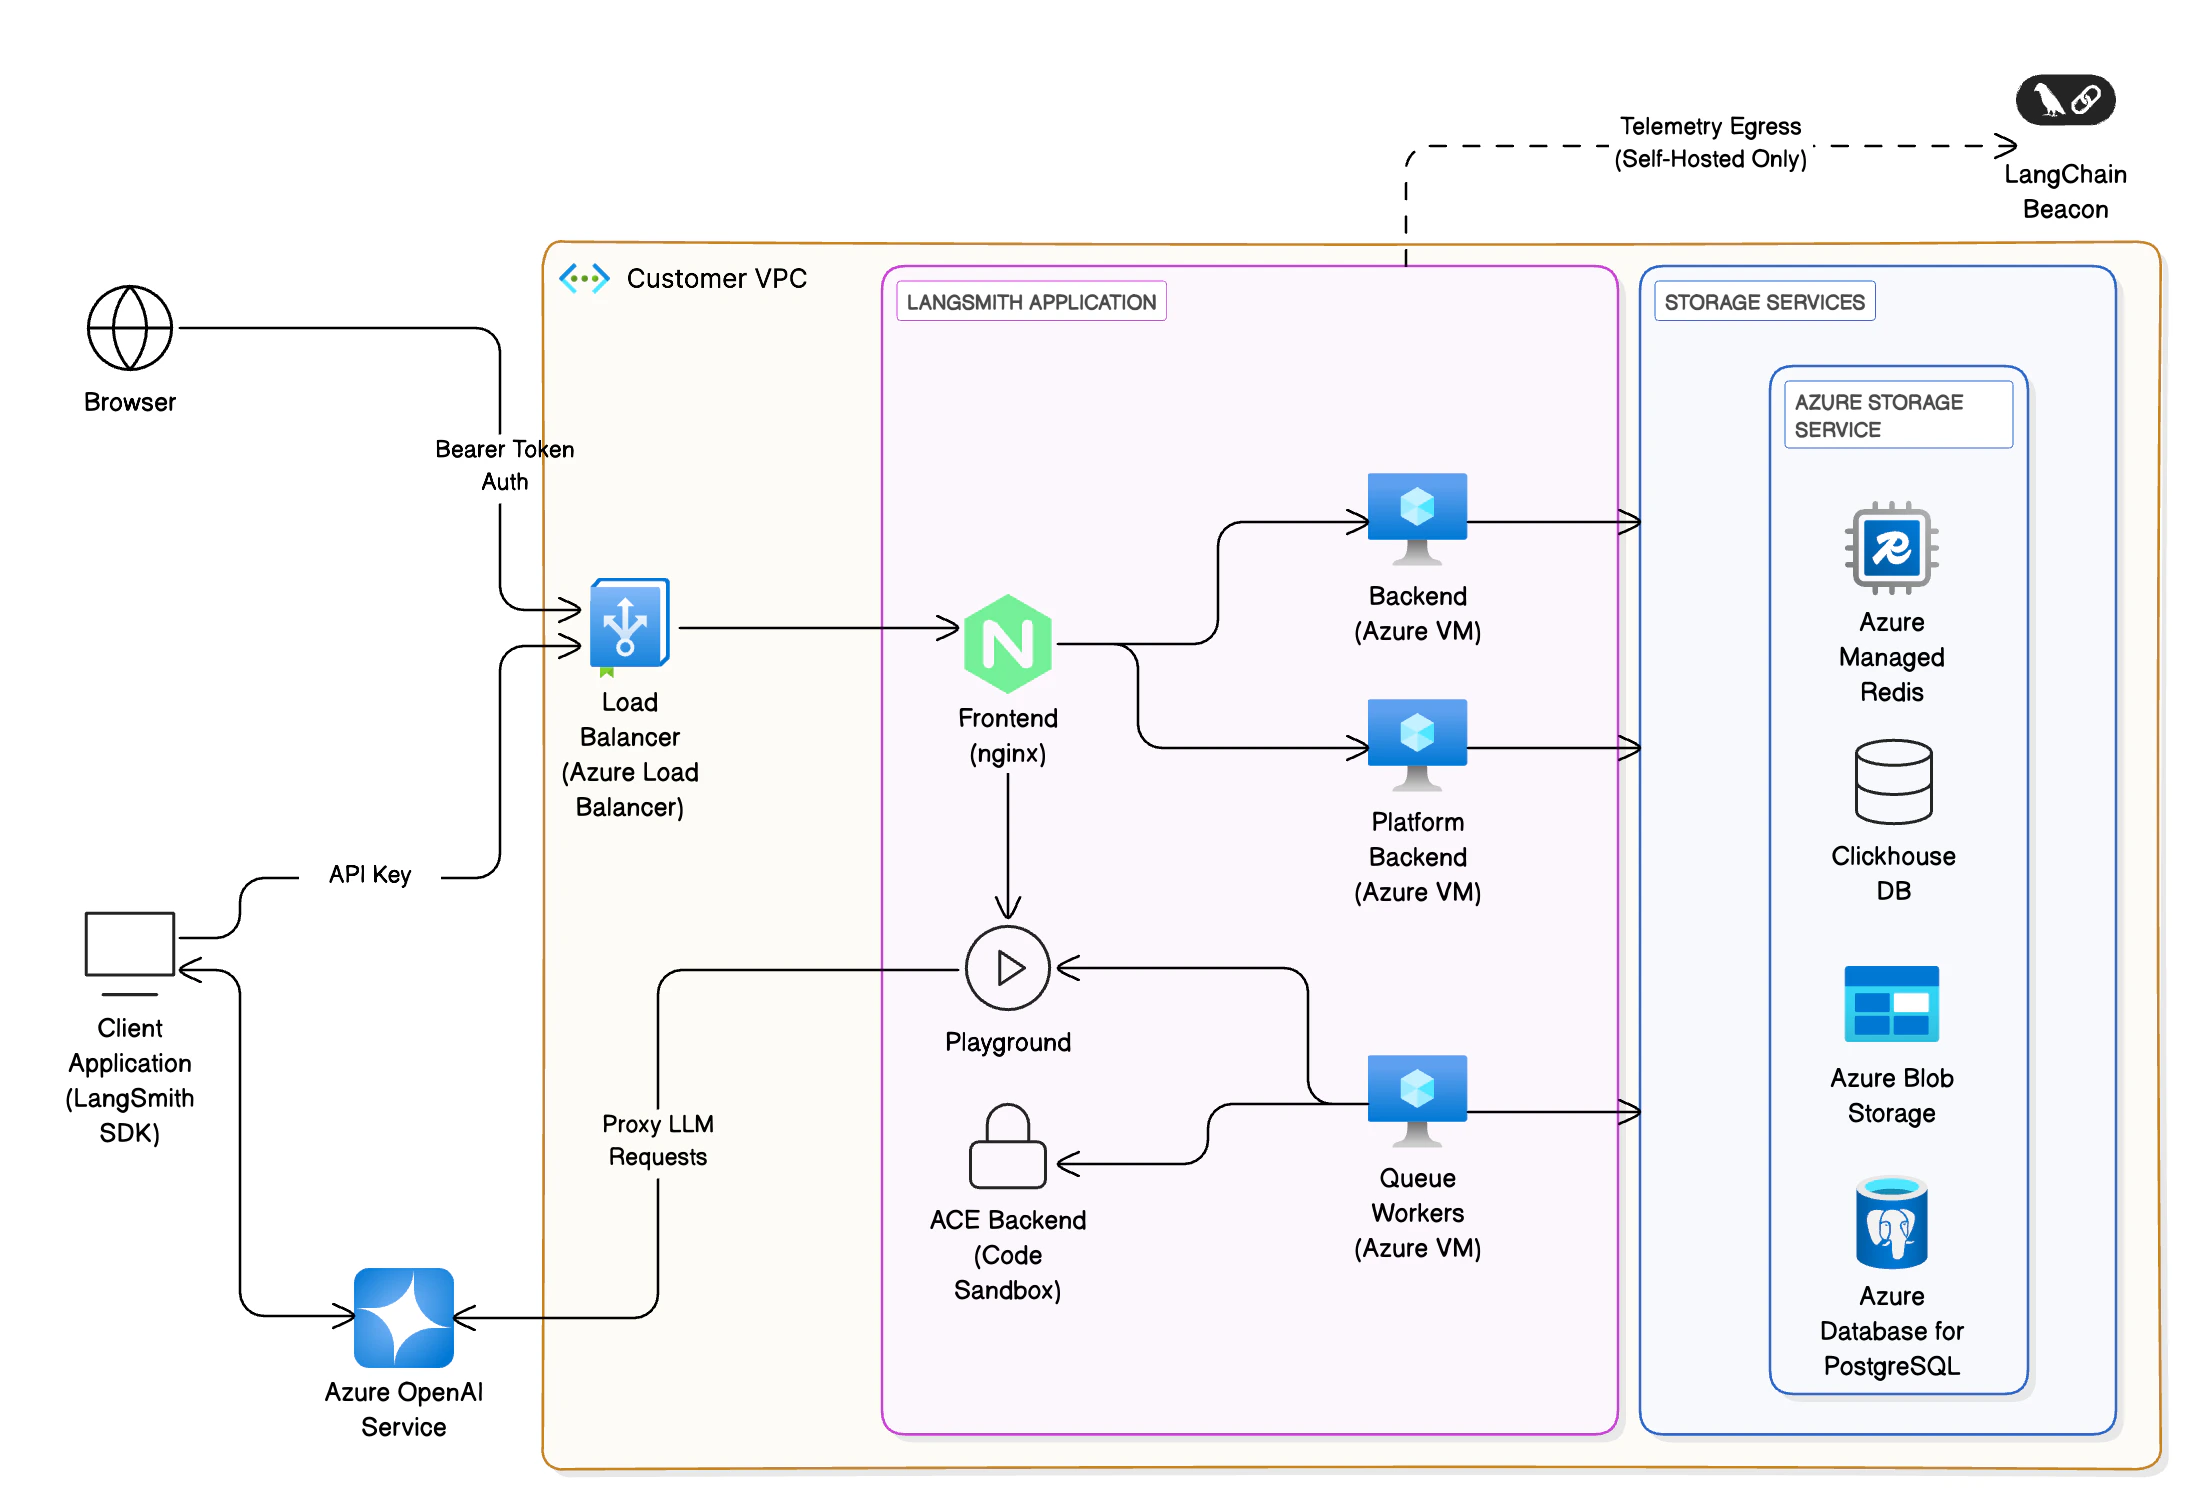Select the STORAGE SERVICES header label
This screenshot has height=1498, width=2196.
[x=1764, y=300]
